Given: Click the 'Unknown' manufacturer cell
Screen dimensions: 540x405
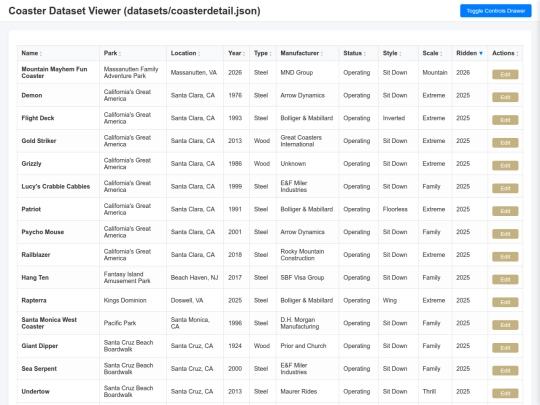Looking at the screenshot, I should pyautogui.click(x=308, y=163).
